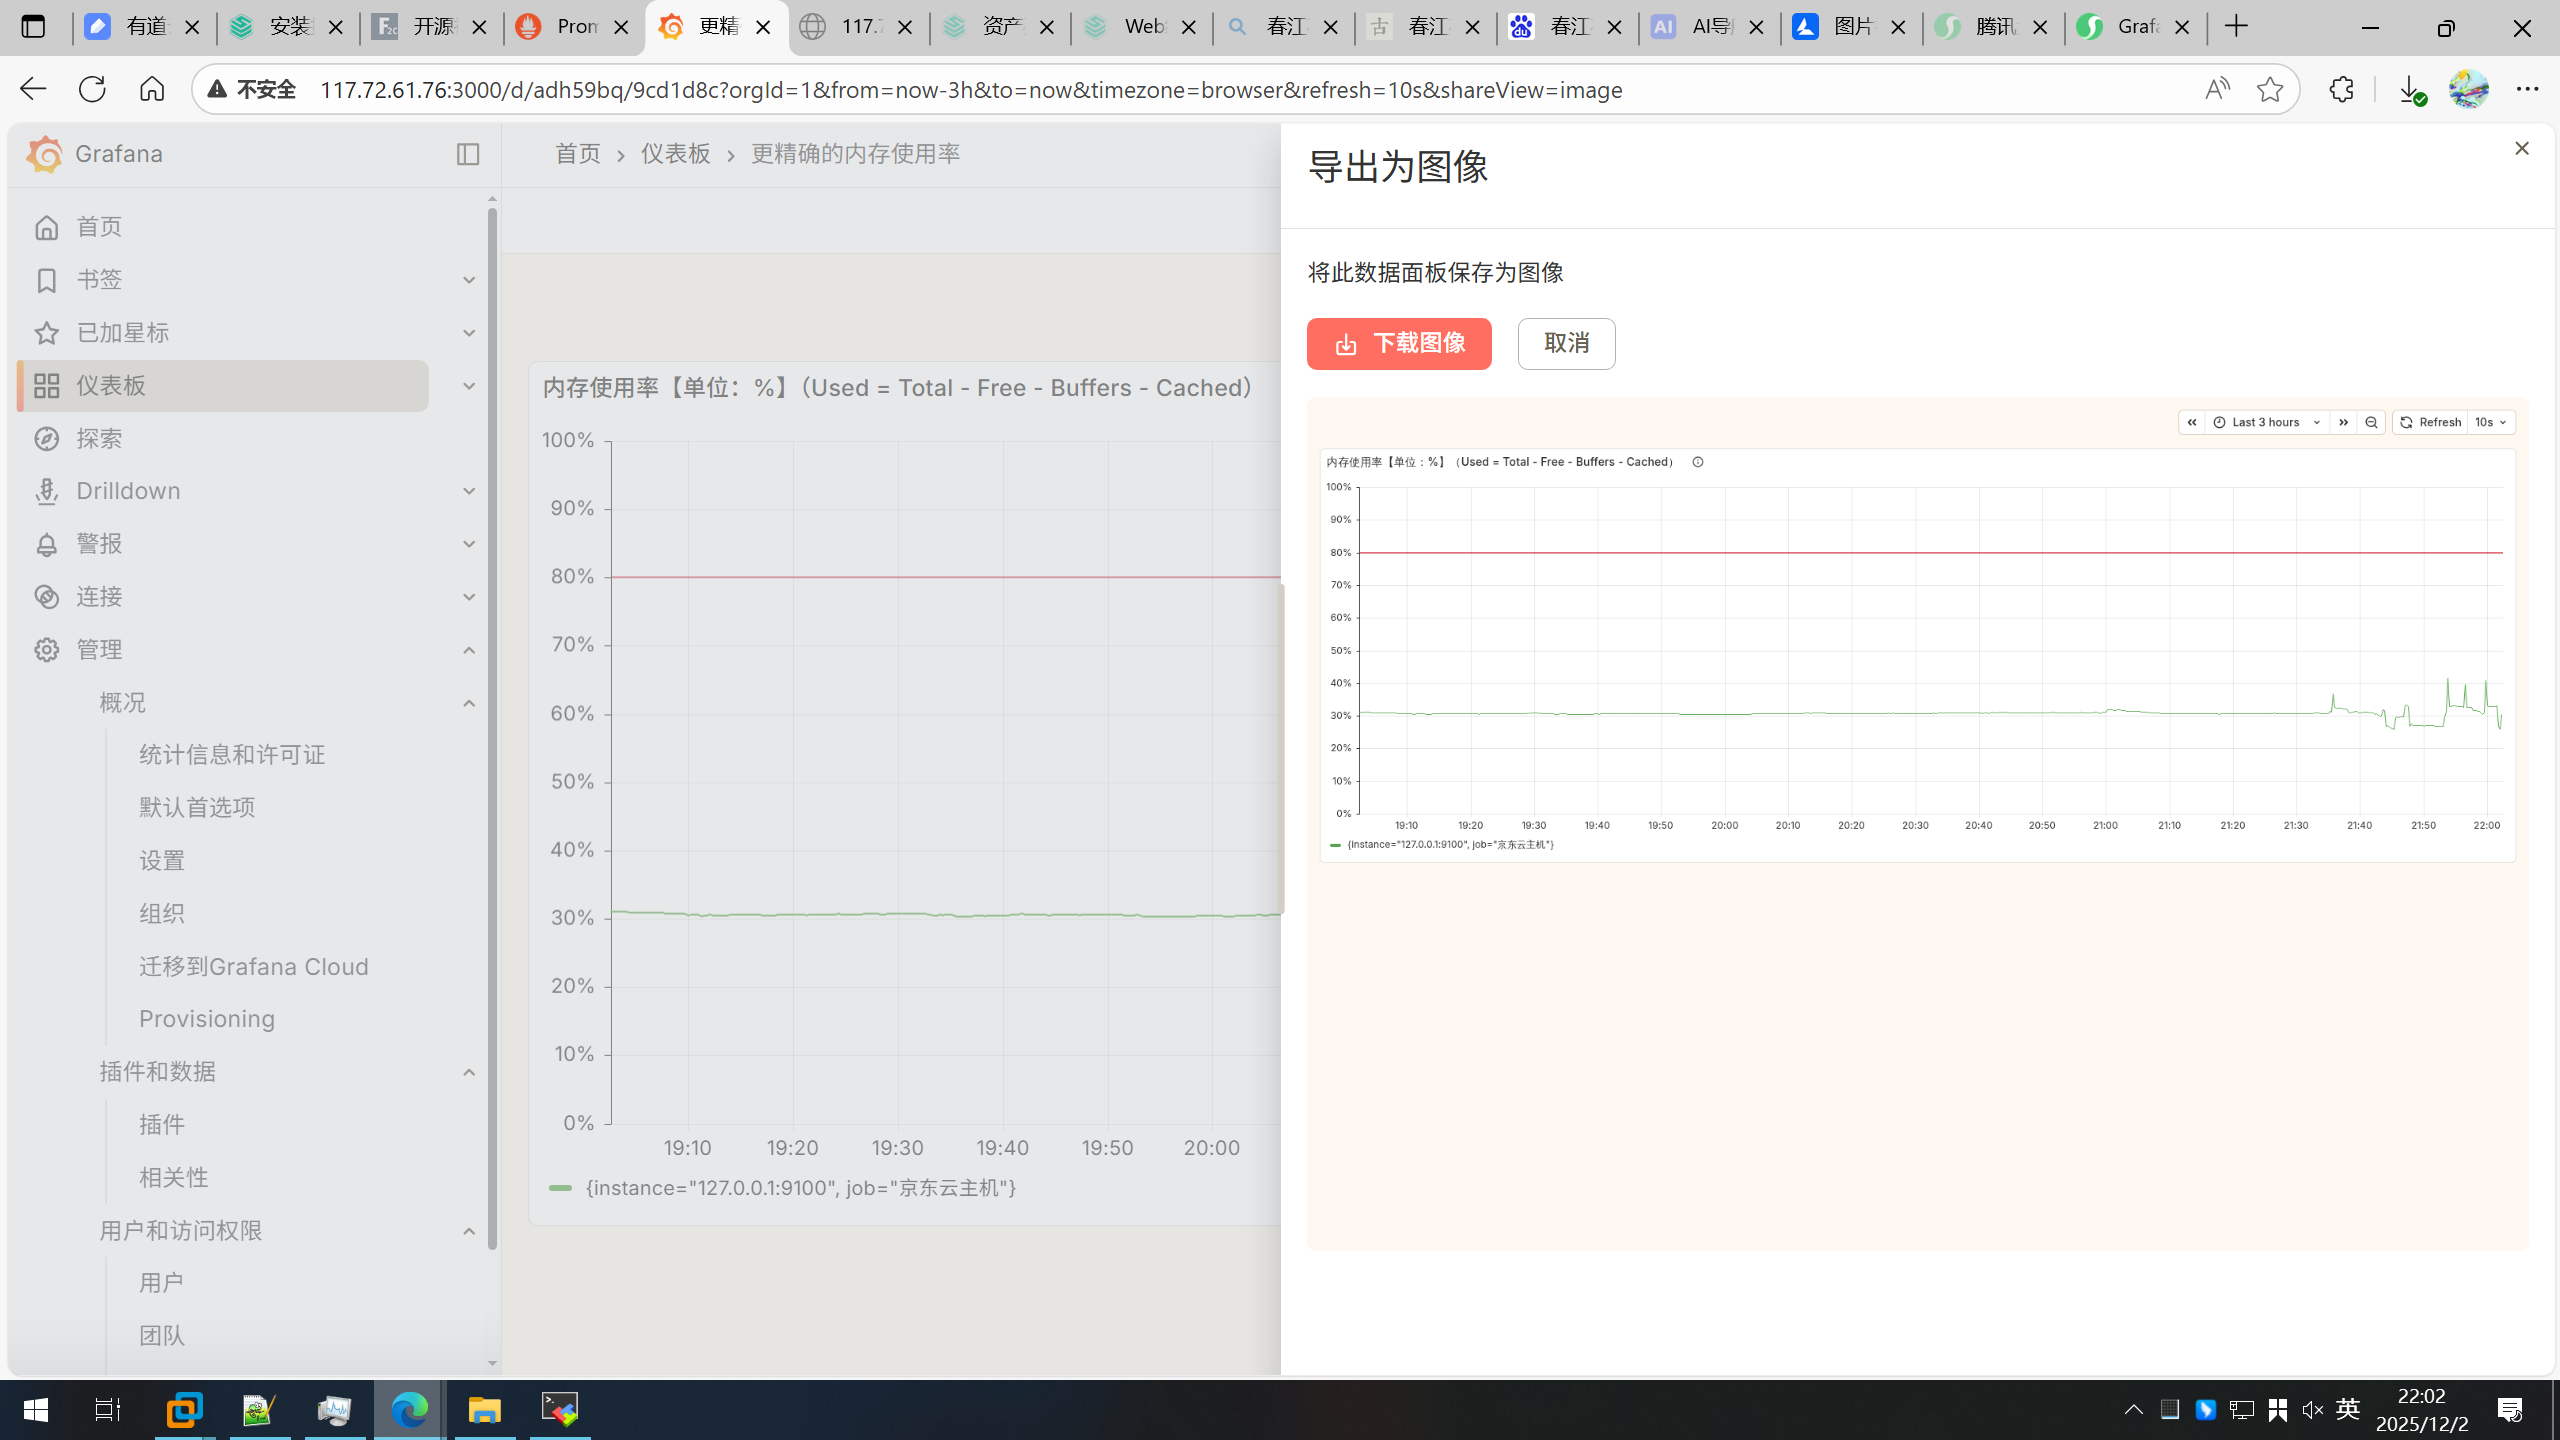
Task: Click the 管理 gear icon
Action: pos(46,650)
